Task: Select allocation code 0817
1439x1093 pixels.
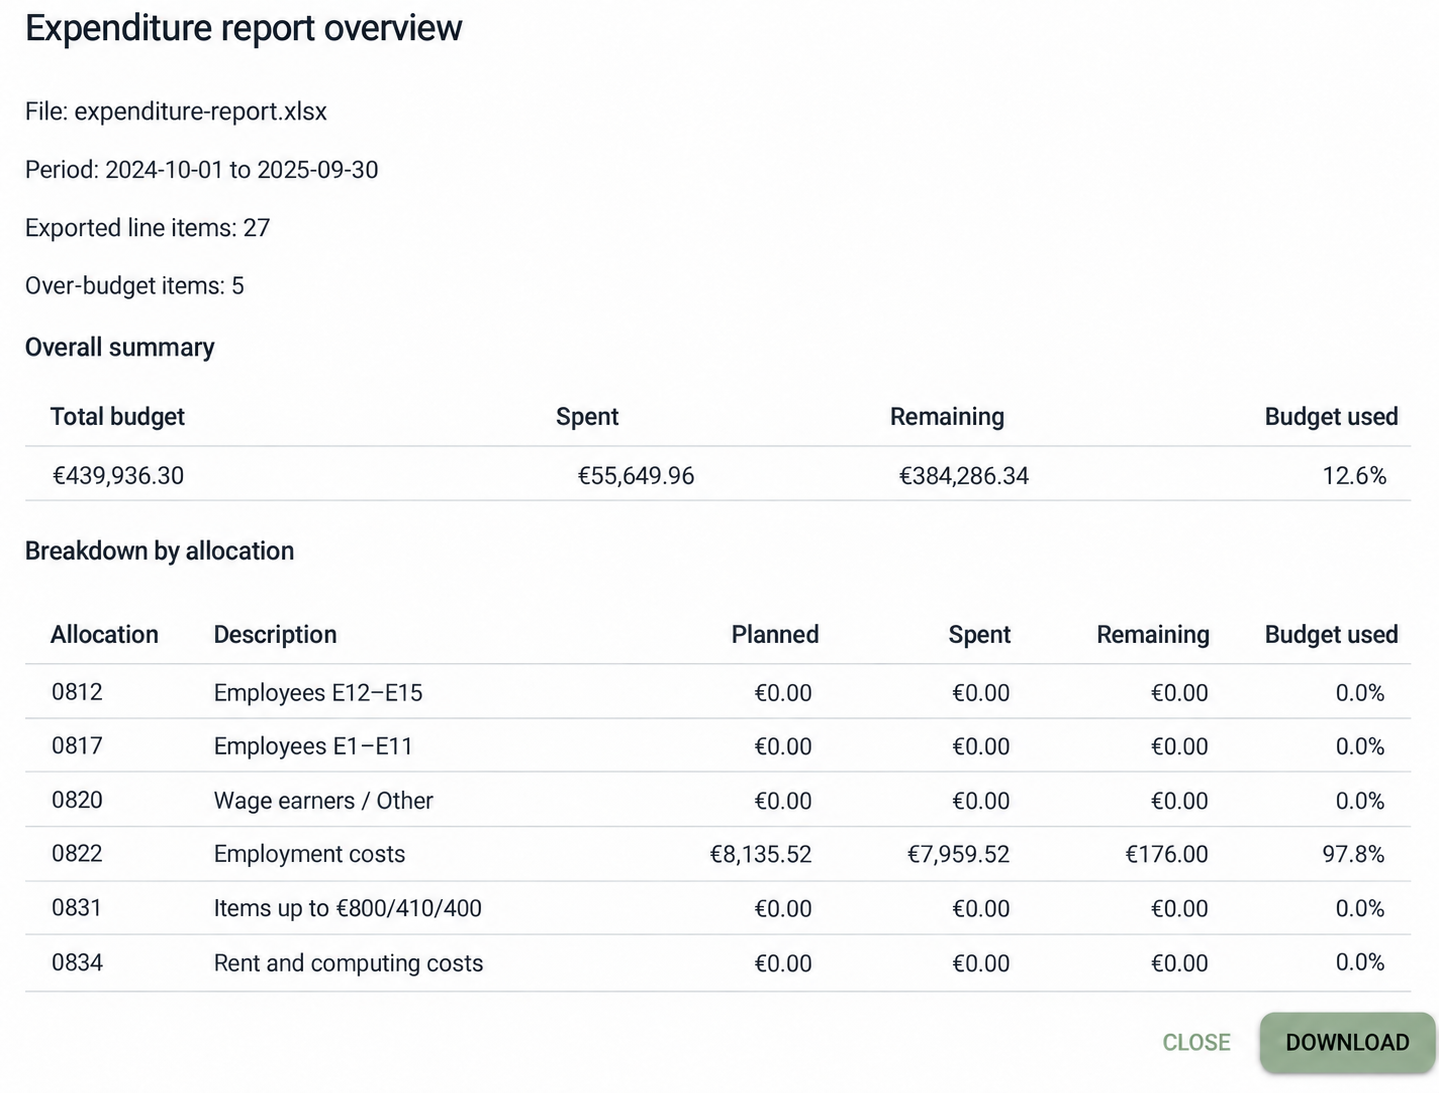Action: pyautogui.click(x=77, y=746)
